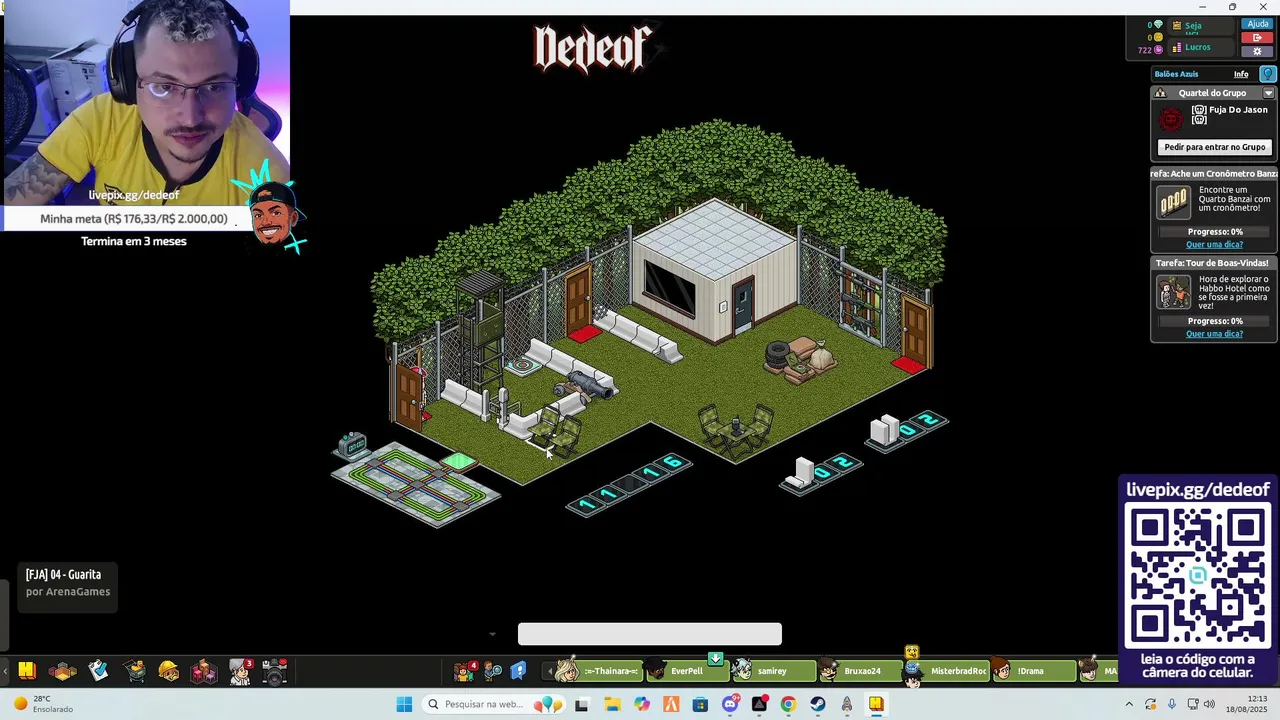Click the Cronômetro task progress bar

pyautogui.click(x=1215, y=232)
